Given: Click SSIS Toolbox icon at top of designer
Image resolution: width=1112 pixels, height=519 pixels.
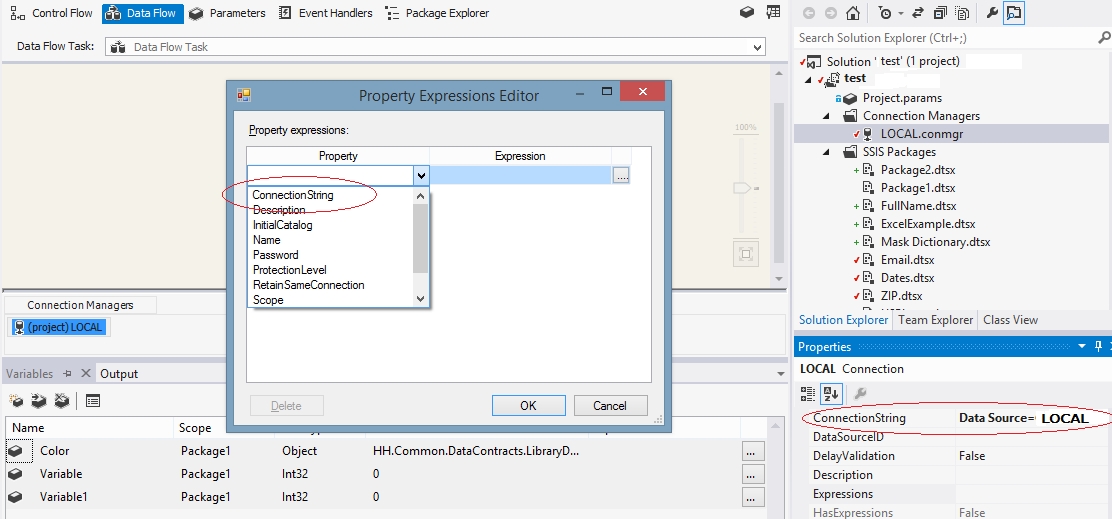Looking at the screenshot, I should point(746,13).
